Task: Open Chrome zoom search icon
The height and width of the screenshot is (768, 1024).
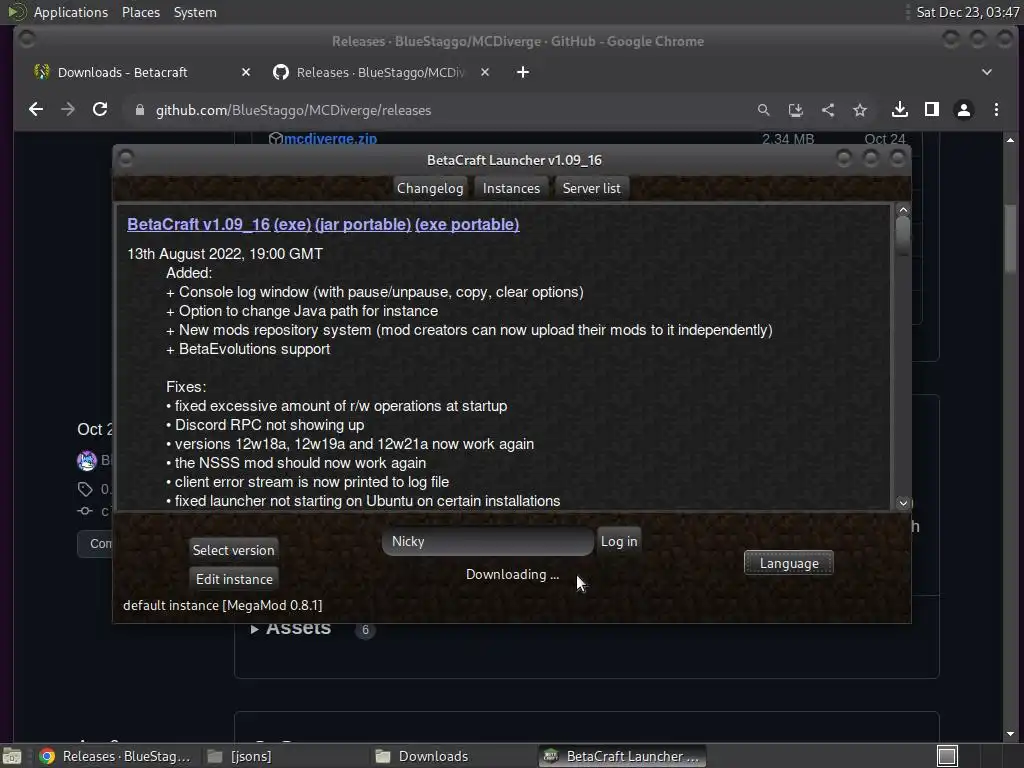Action: click(x=763, y=110)
